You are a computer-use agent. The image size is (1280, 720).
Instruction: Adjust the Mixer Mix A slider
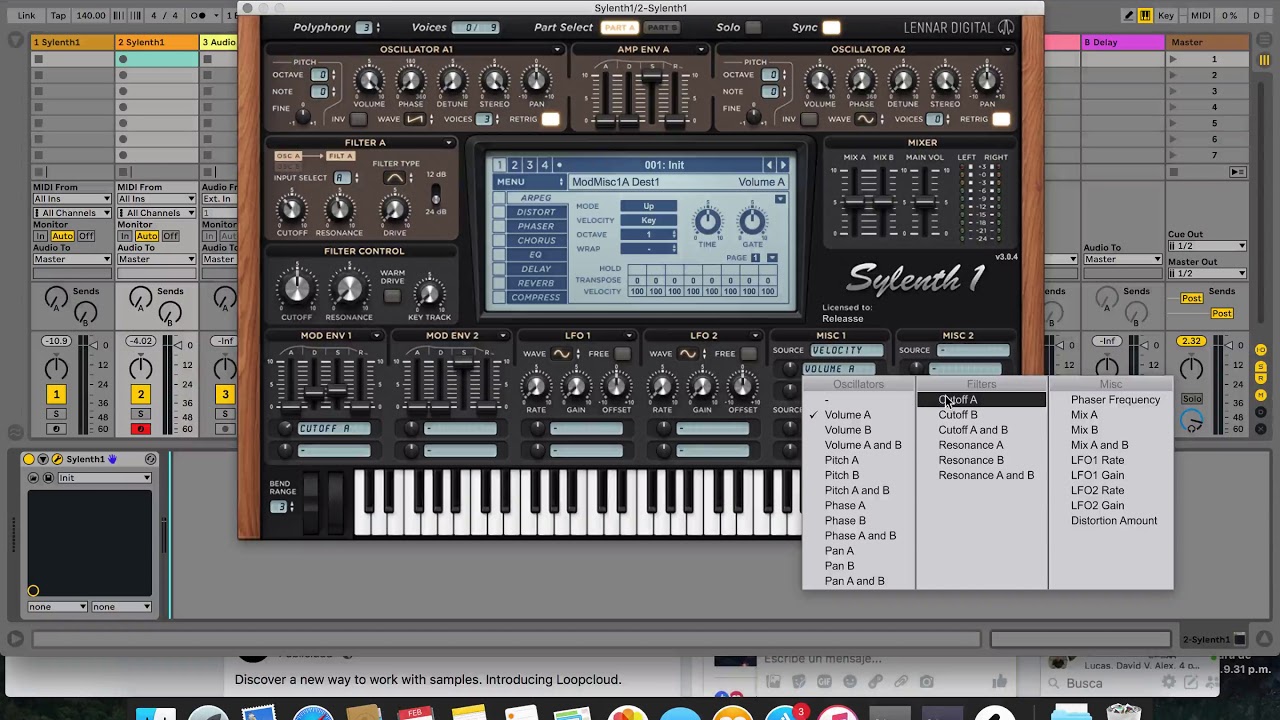[854, 203]
